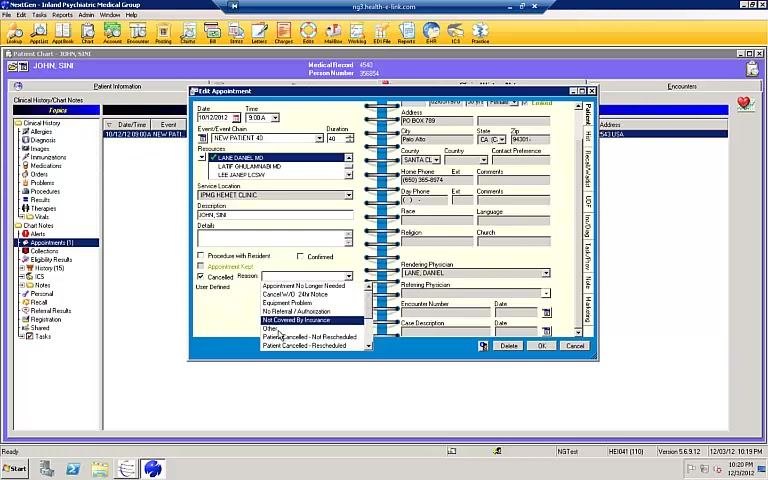
Task: Click the Windows Start button
Action: 15,469
